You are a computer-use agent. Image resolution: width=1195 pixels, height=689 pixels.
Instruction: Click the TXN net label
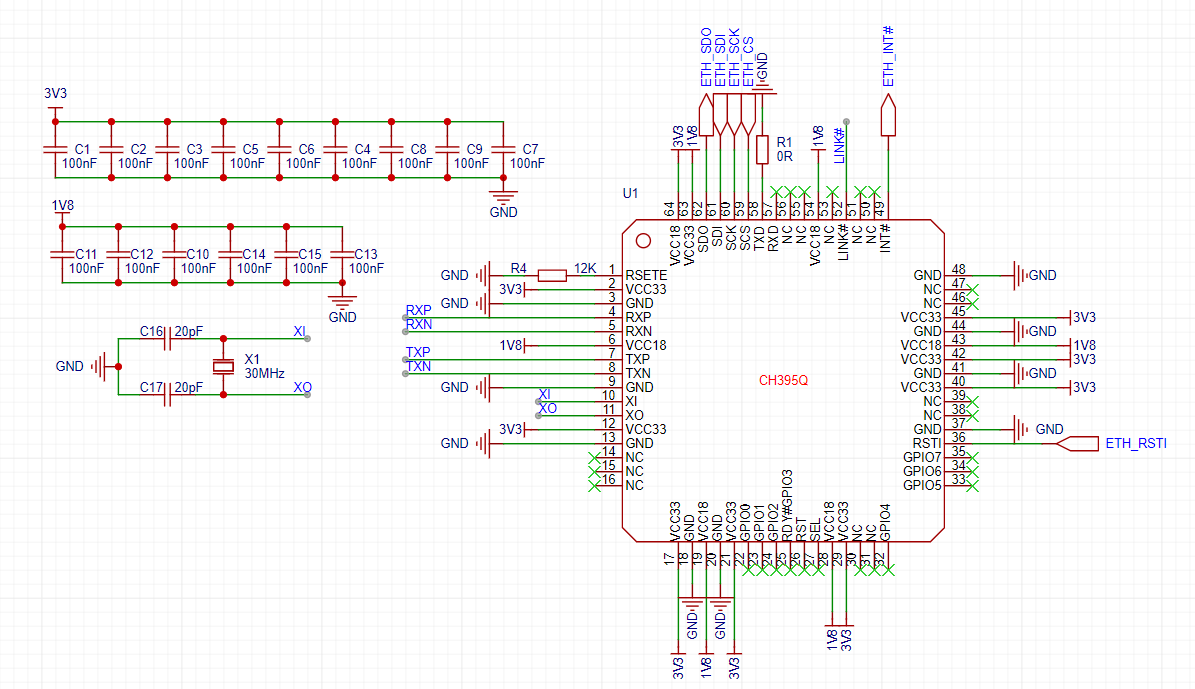pos(418,367)
